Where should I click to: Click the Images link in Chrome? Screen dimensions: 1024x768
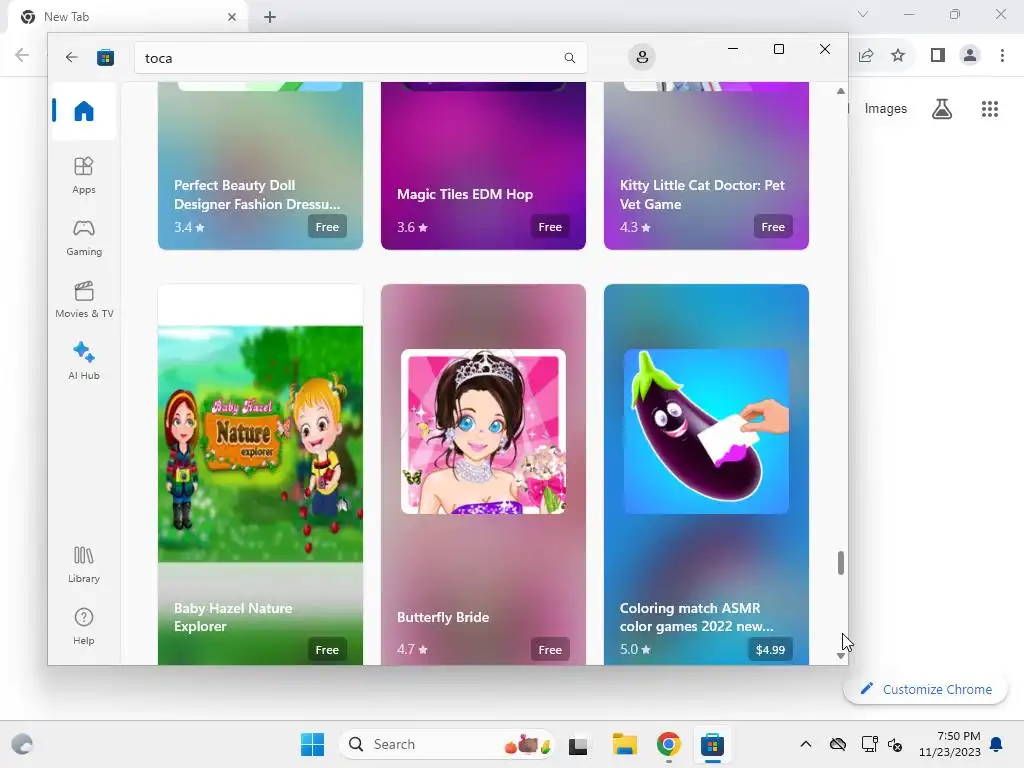886,108
